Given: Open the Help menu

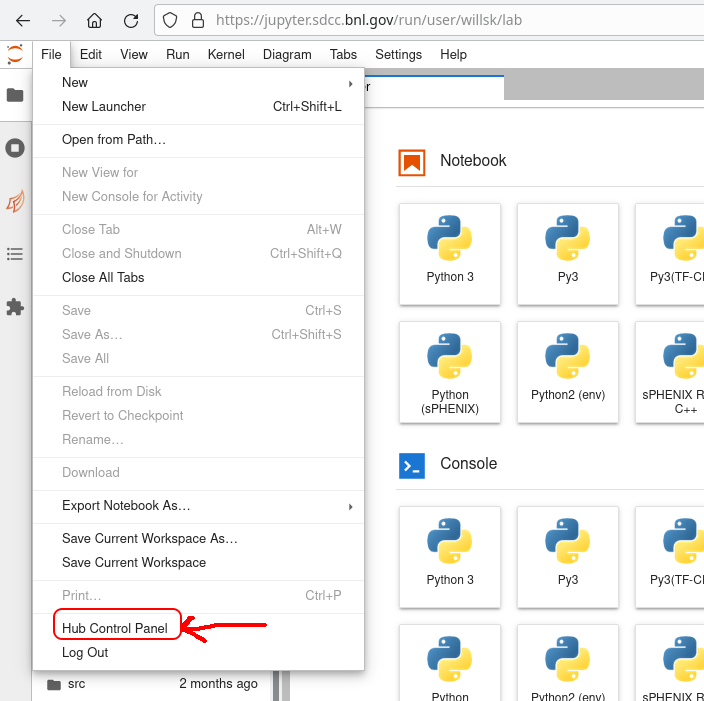Looking at the screenshot, I should [453, 54].
